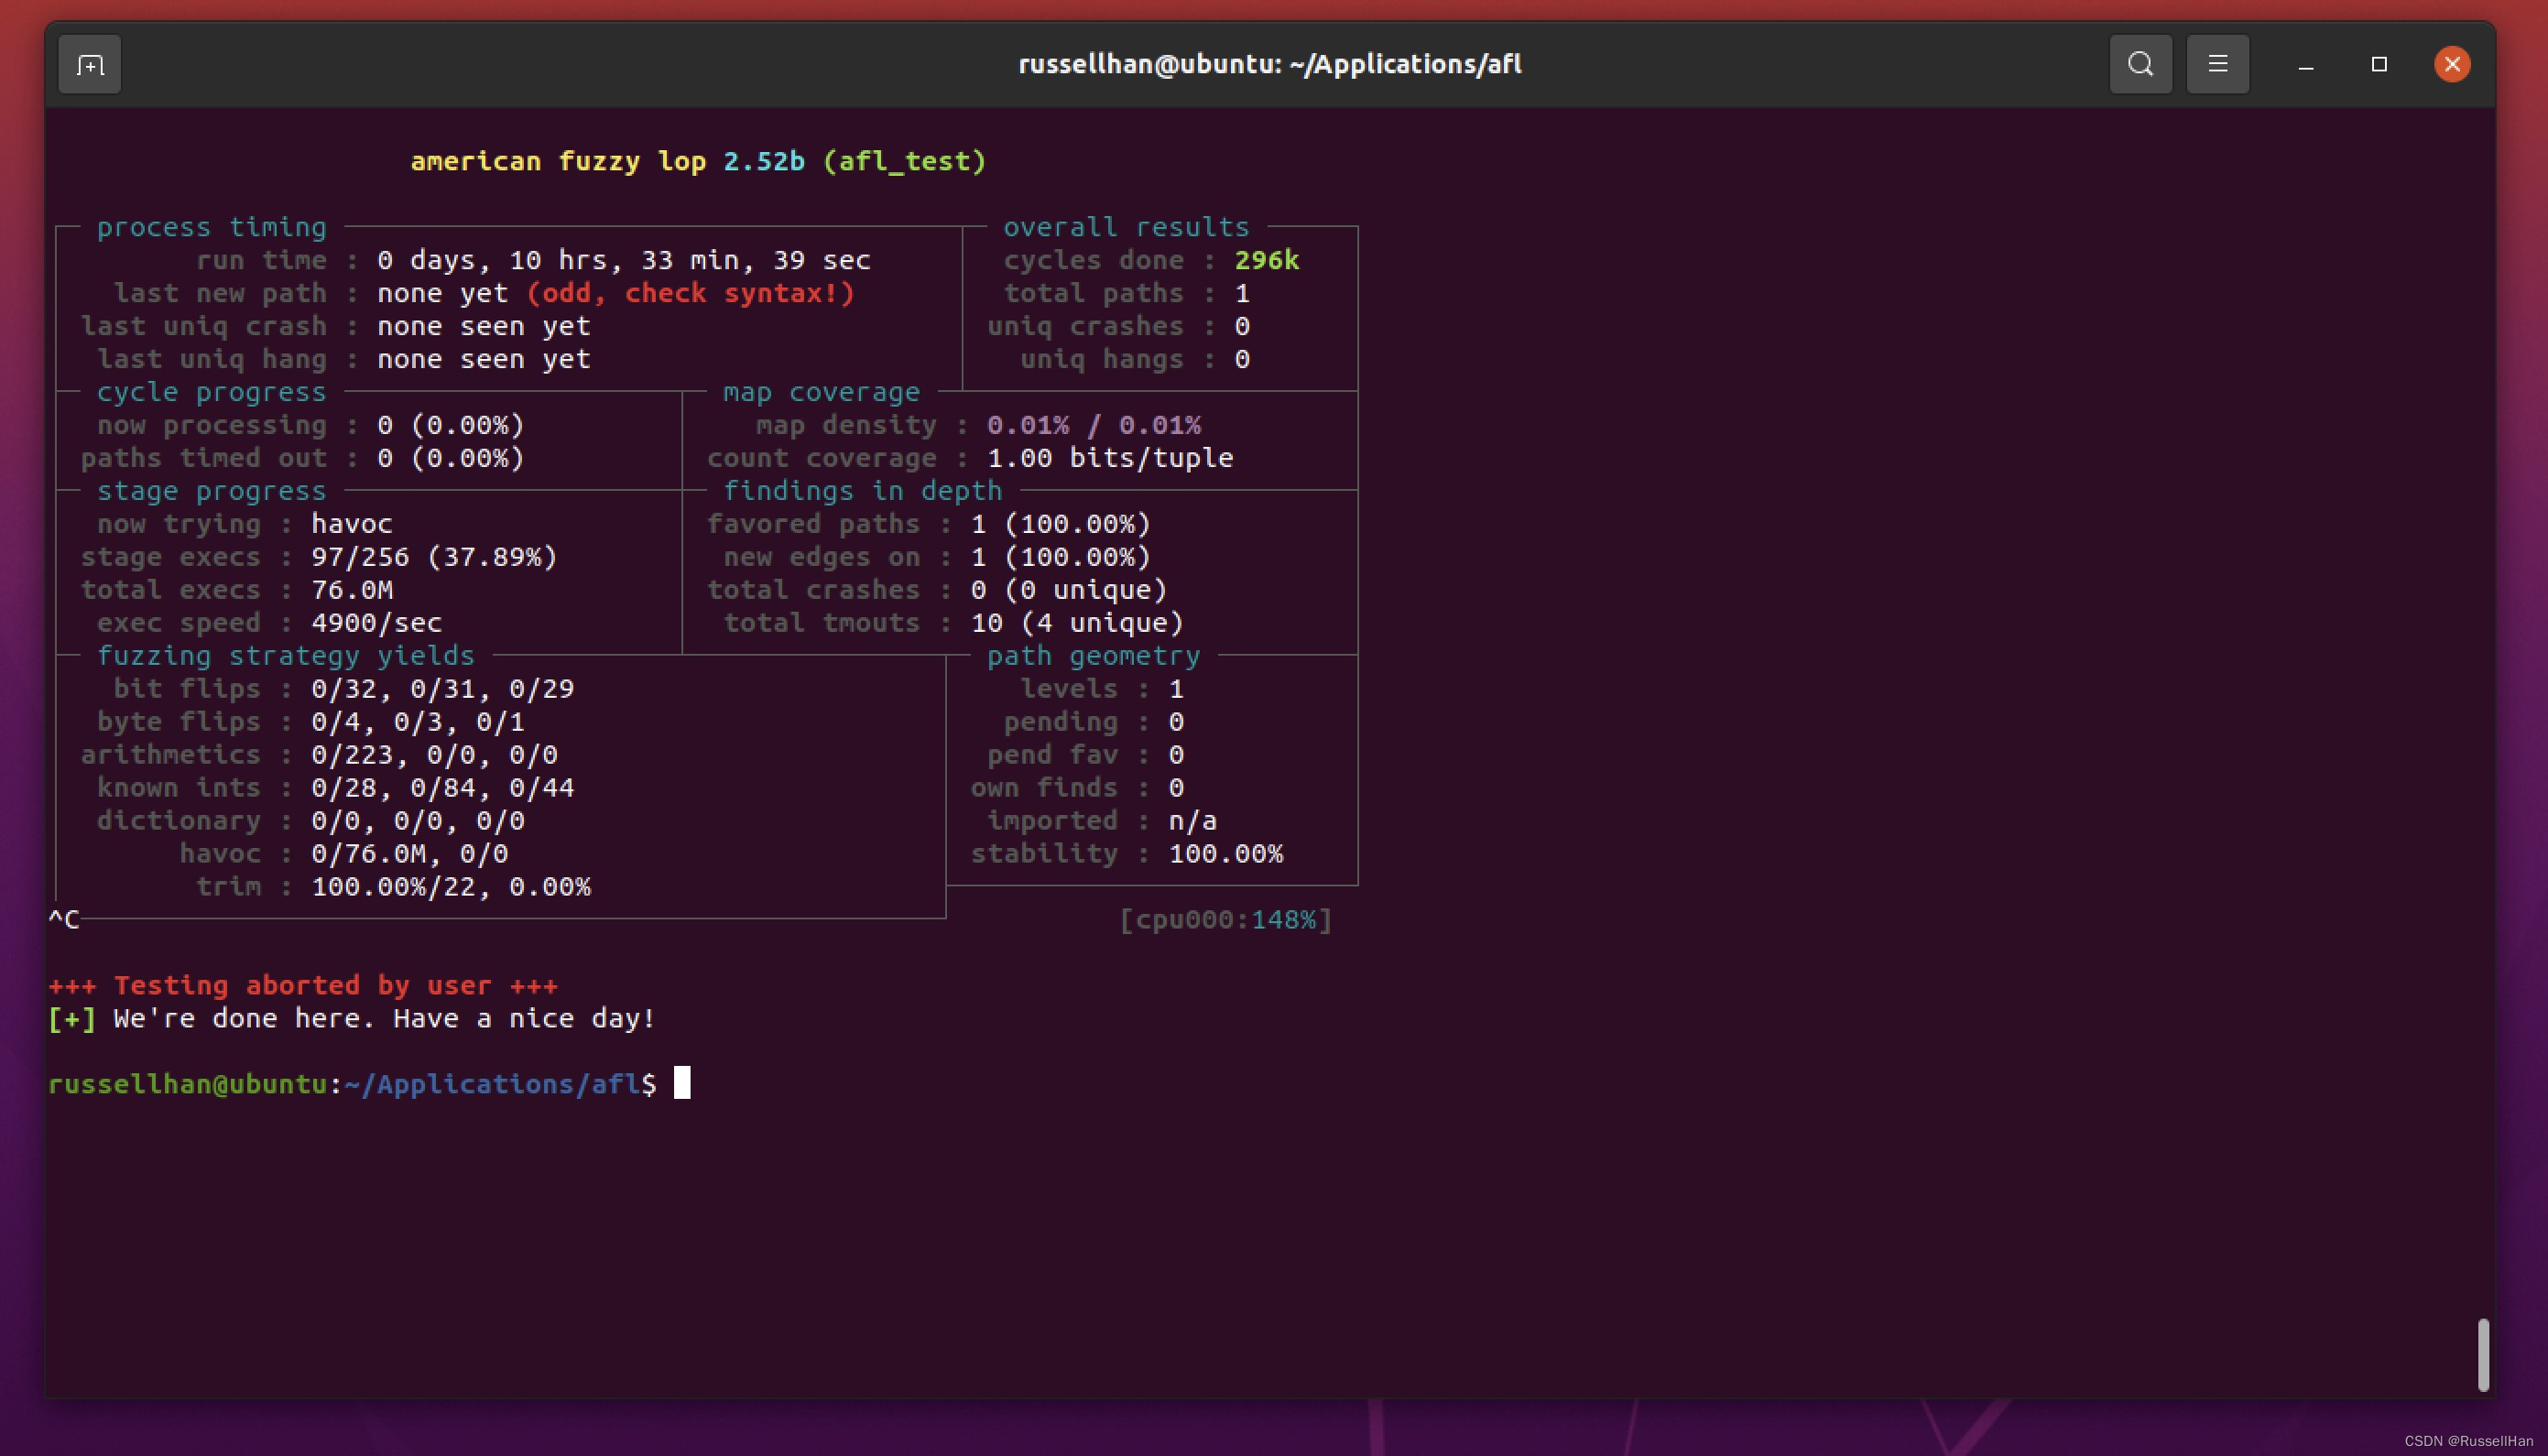Click the byte flips value 0/4, 0/3, 0/1
The image size is (2548, 1456).
pyautogui.click(x=417, y=722)
